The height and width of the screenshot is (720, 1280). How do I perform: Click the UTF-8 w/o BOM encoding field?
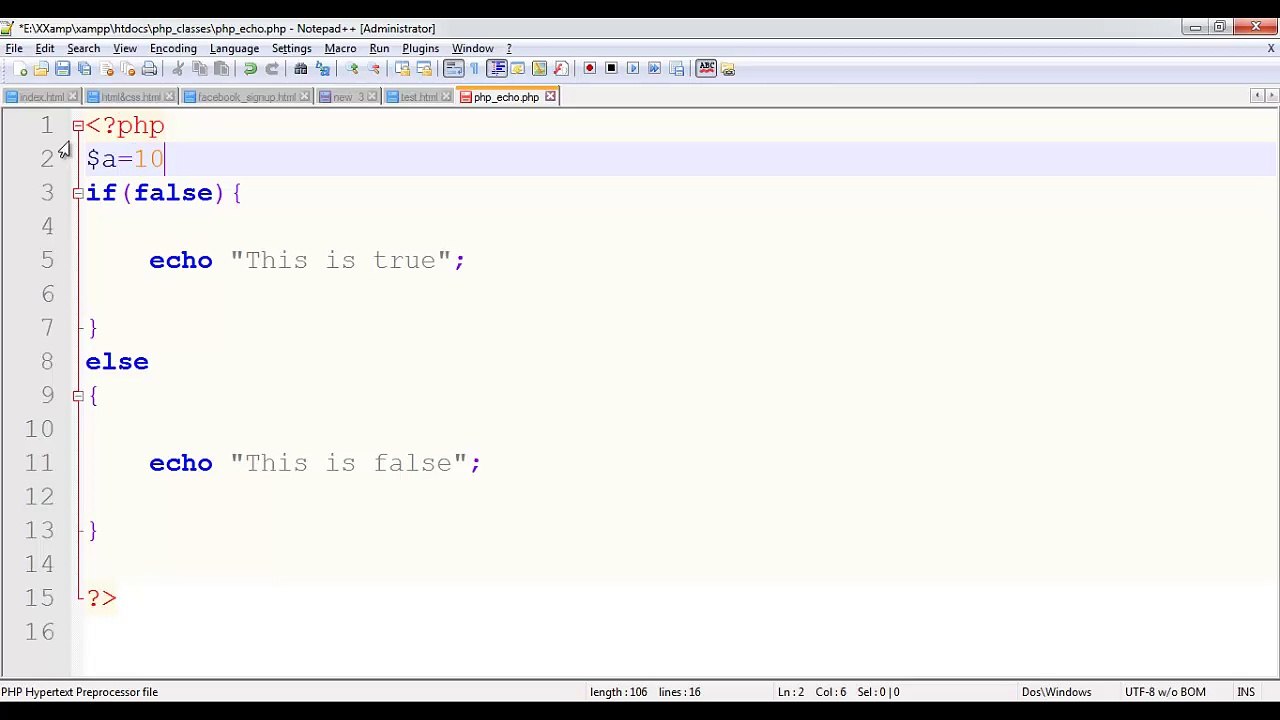pos(1165,692)
